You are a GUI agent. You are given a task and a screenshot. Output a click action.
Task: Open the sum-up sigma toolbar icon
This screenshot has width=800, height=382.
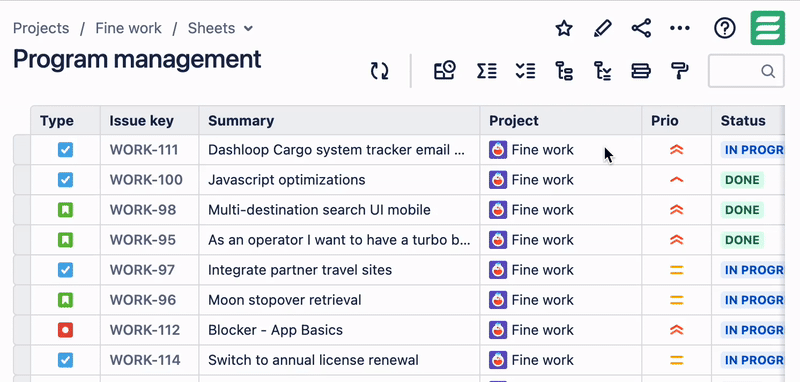point(487,71)
